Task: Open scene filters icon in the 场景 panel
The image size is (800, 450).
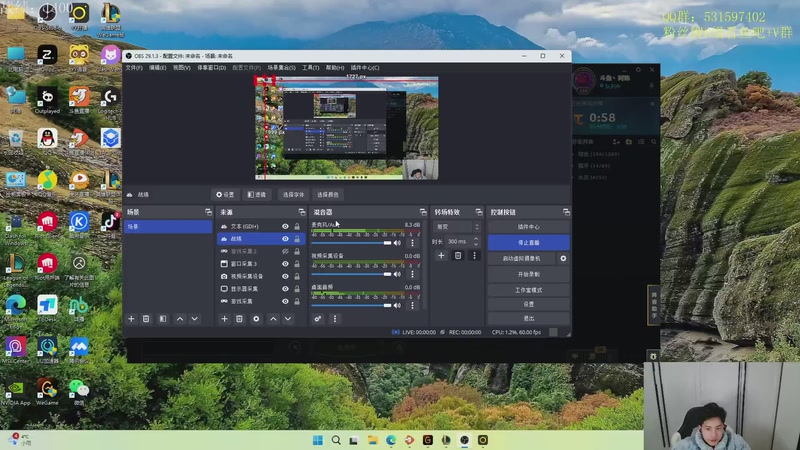Action: click(x=163, y=319)
